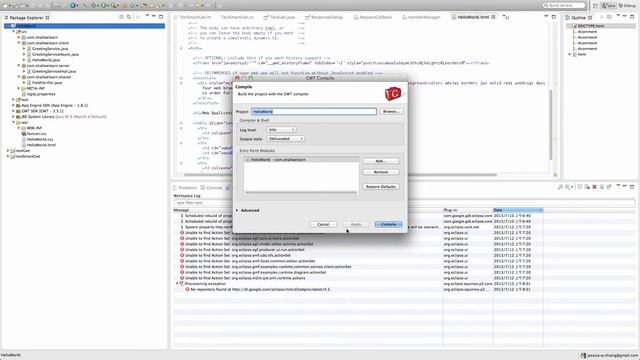Toggle Link with Editor in Package Explorer

point(129,17)
